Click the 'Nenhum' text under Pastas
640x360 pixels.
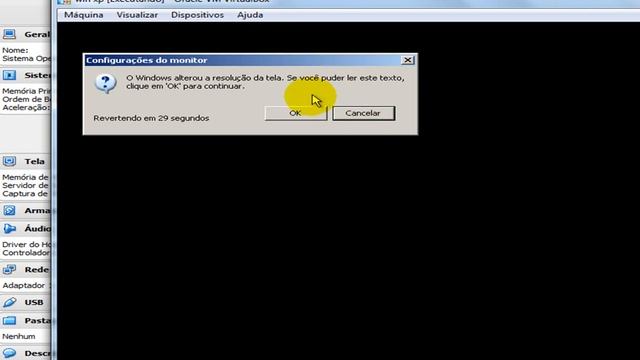click(18, 336)
